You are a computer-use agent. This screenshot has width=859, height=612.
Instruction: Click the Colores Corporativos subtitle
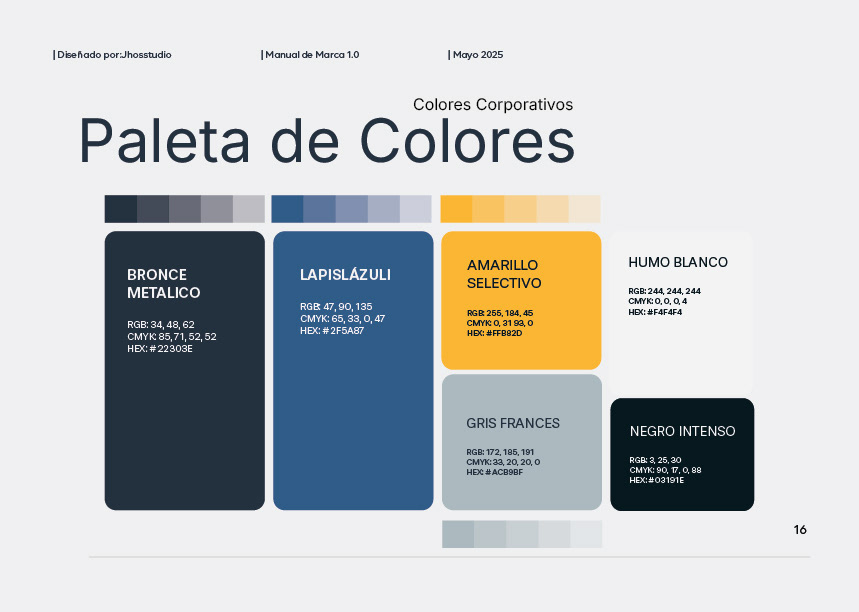click(493, 104)
